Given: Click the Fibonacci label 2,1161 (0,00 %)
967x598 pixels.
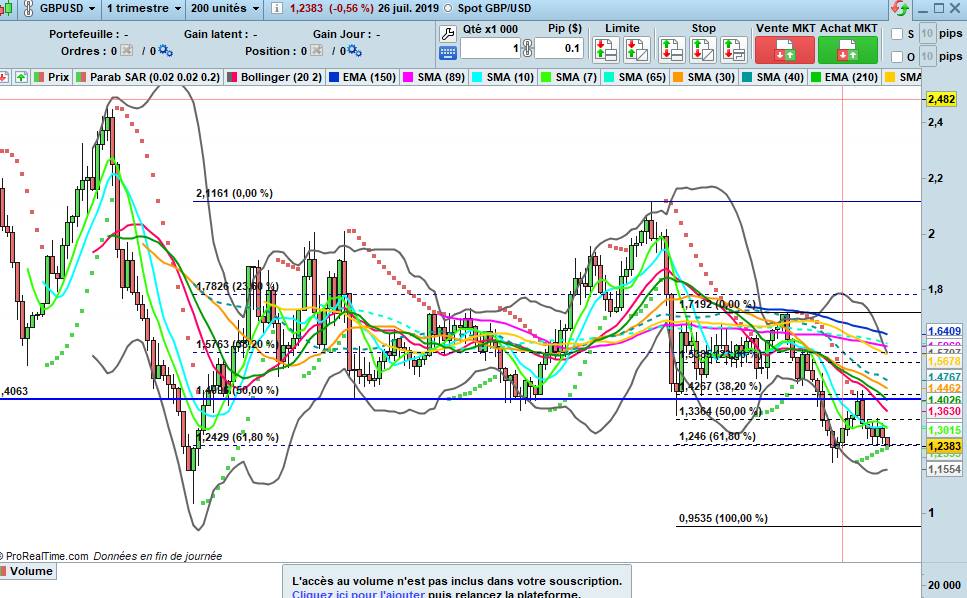Looking at the screenshot, I should [234, 194].
